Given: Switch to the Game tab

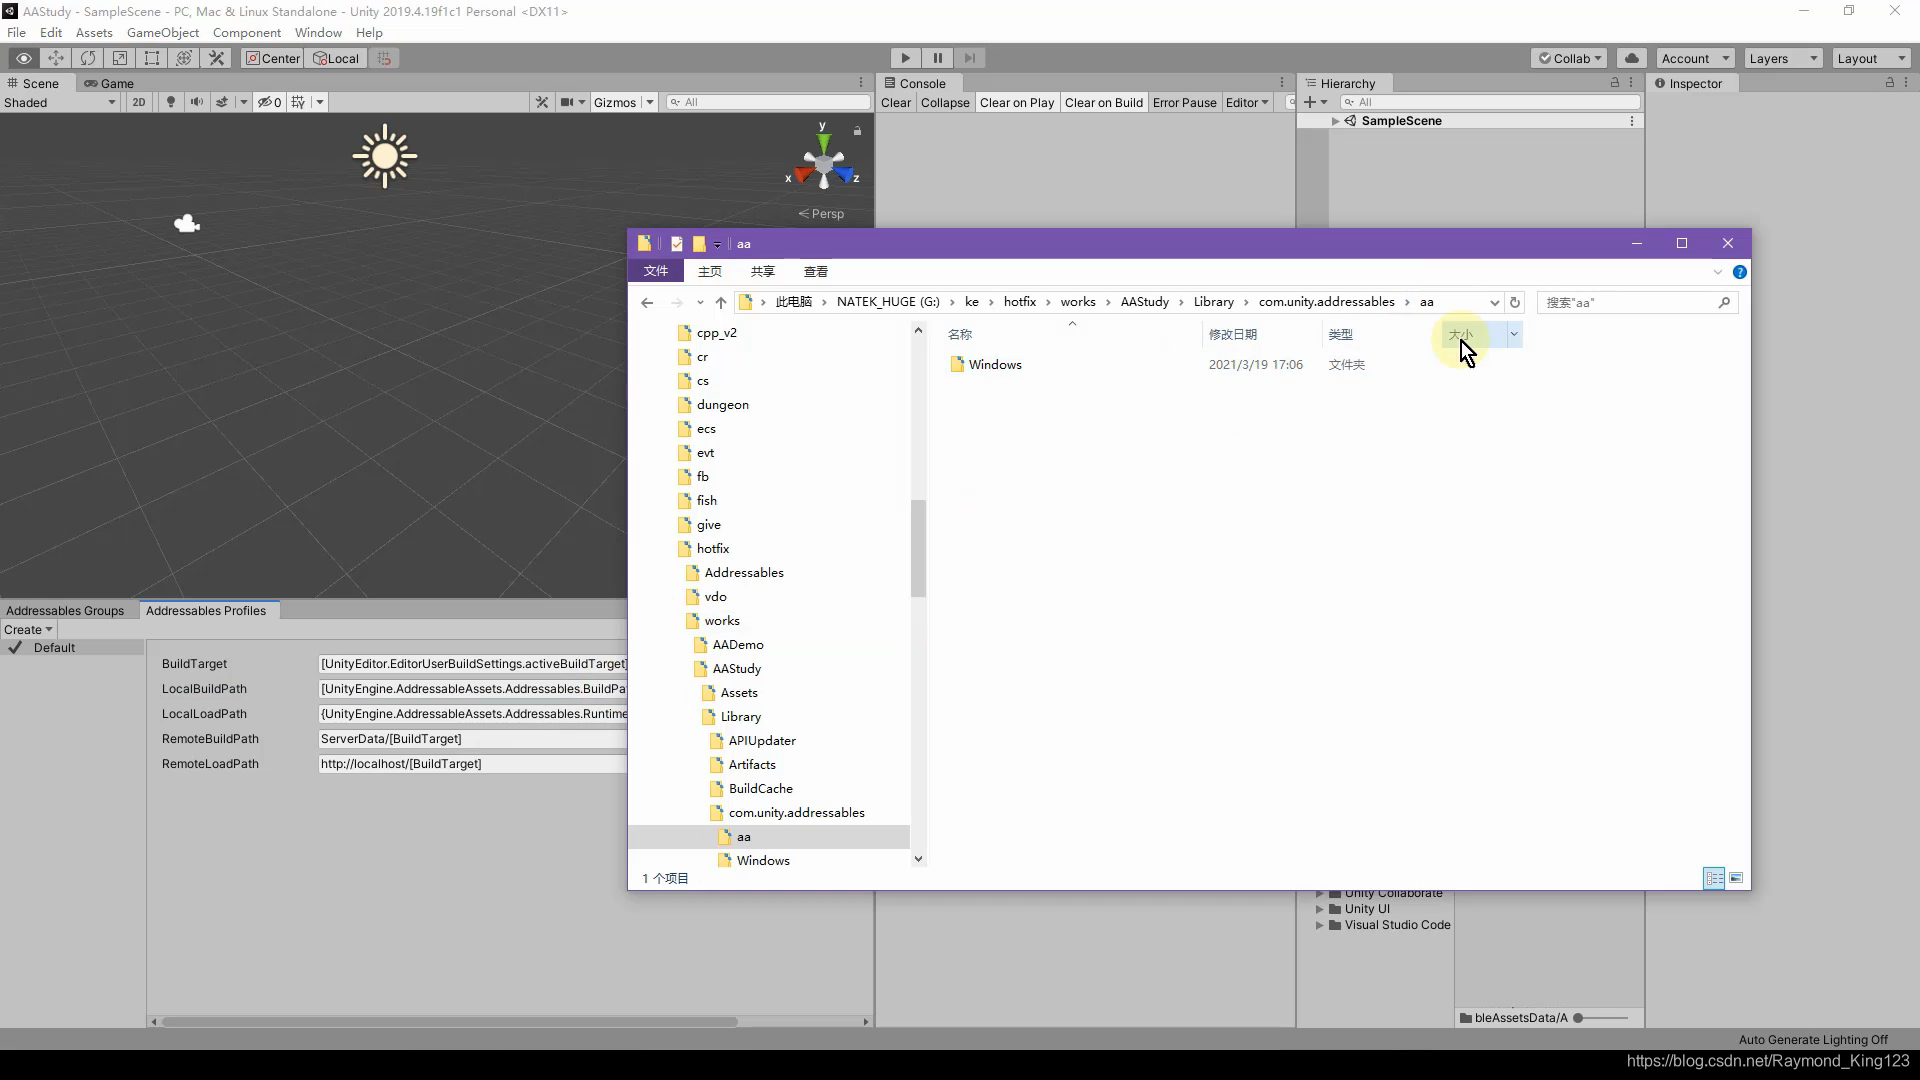Looking at the screenshot, I should pos(109,83).
